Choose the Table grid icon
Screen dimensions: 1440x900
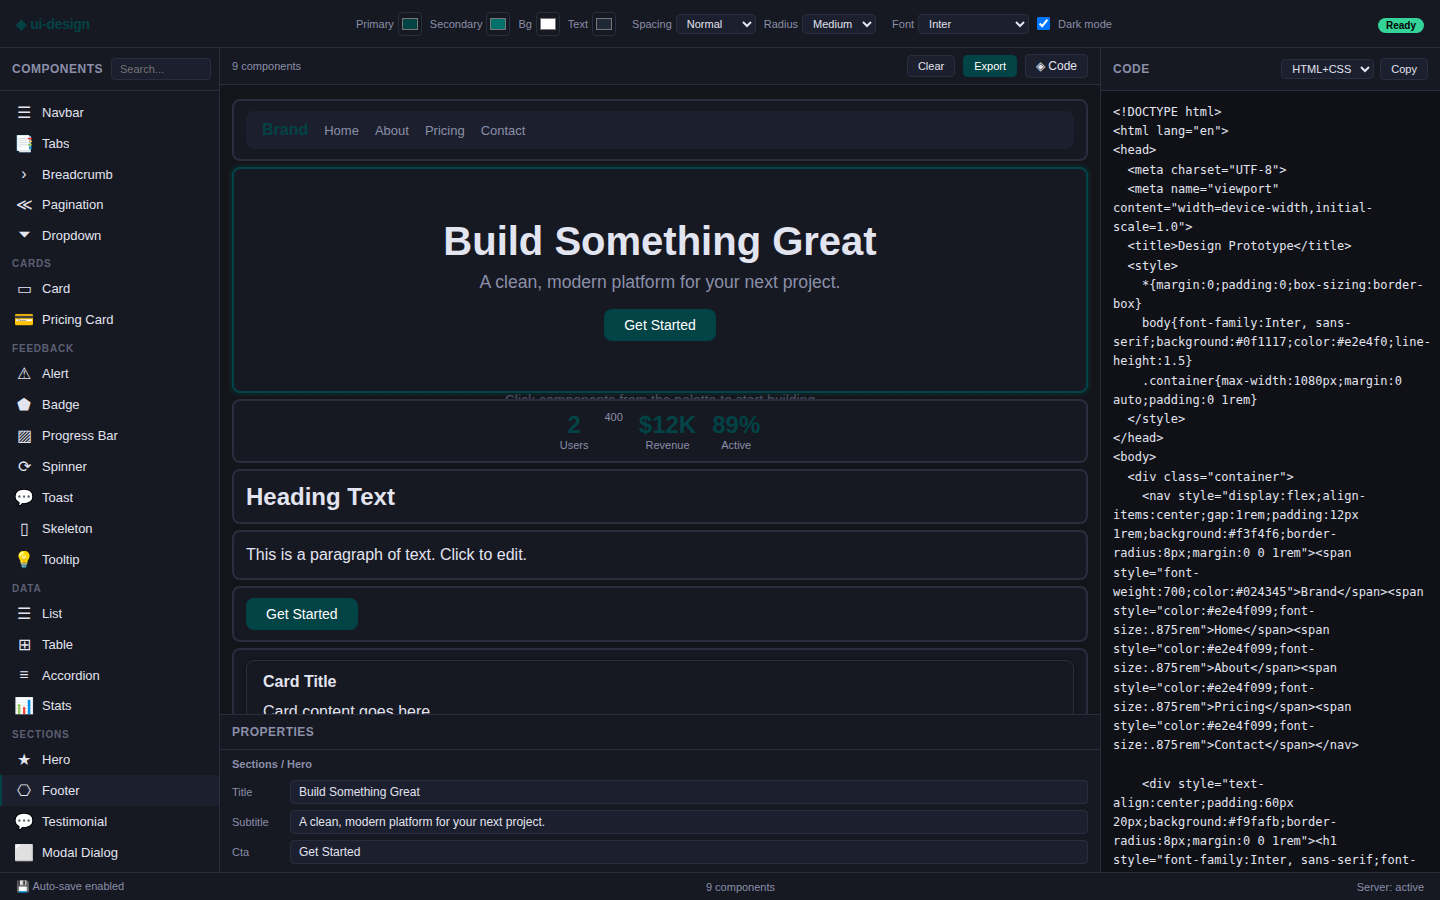[x=24, y=645]
